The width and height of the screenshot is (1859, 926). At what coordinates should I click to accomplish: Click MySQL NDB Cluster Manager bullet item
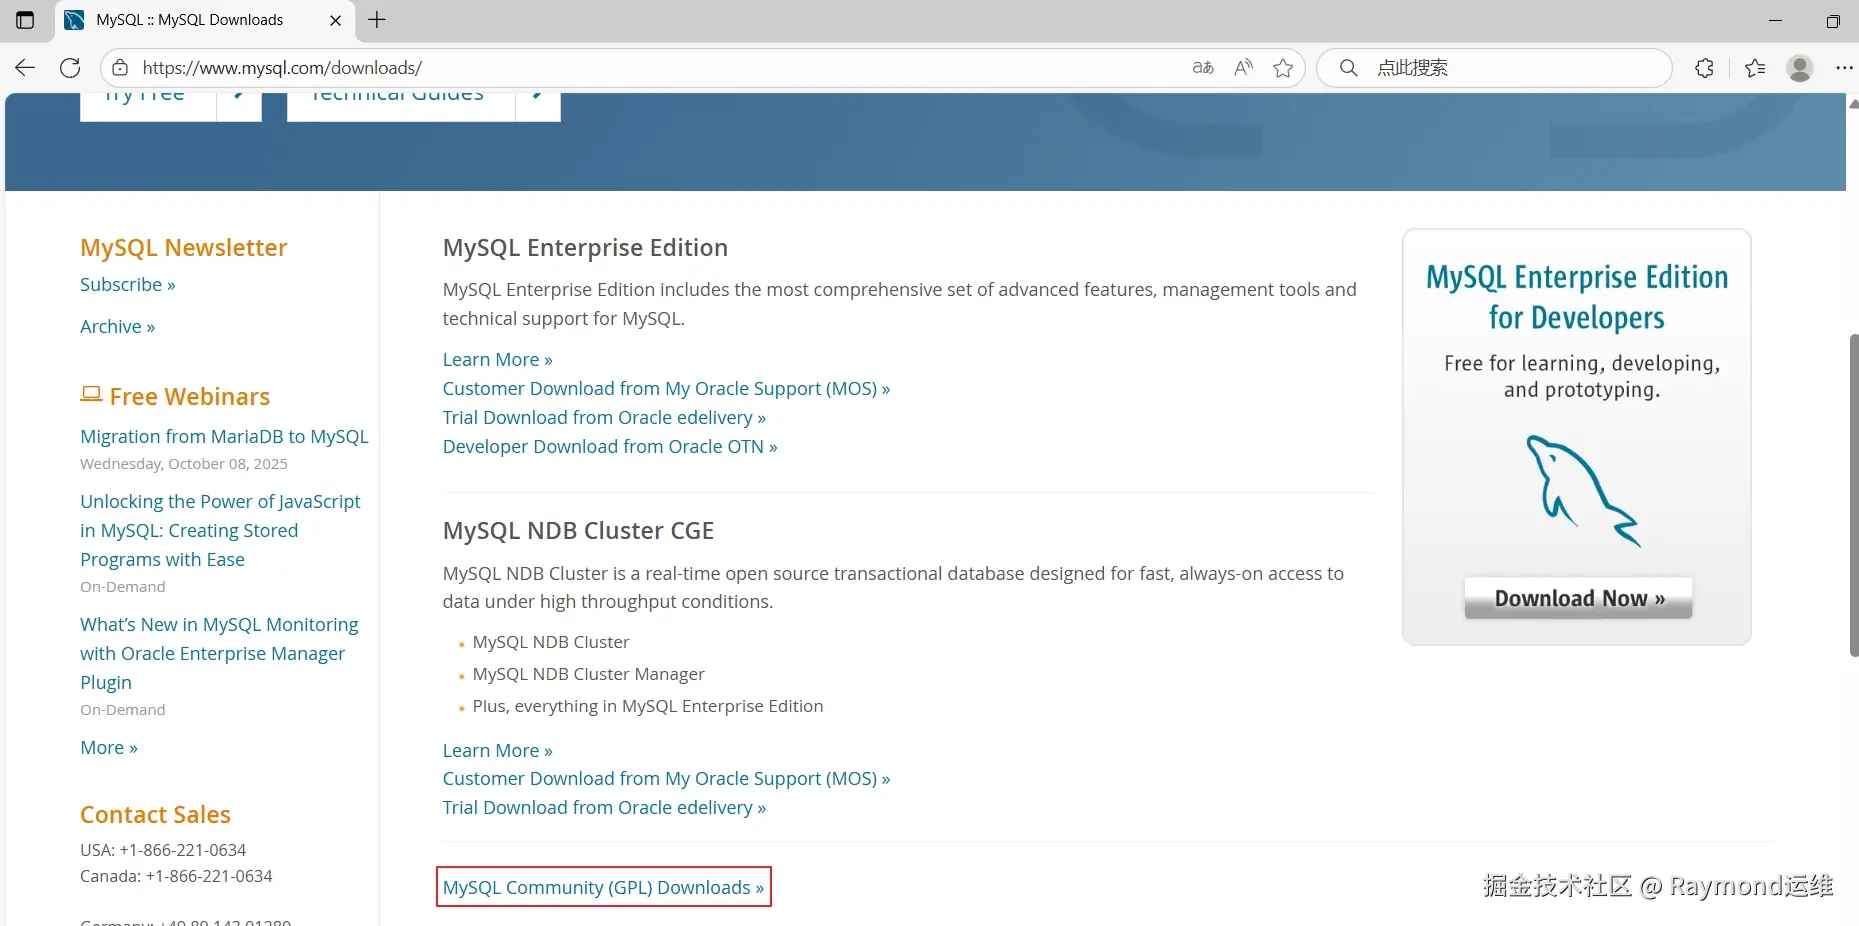pyautogui.click(x=588, y=674)
